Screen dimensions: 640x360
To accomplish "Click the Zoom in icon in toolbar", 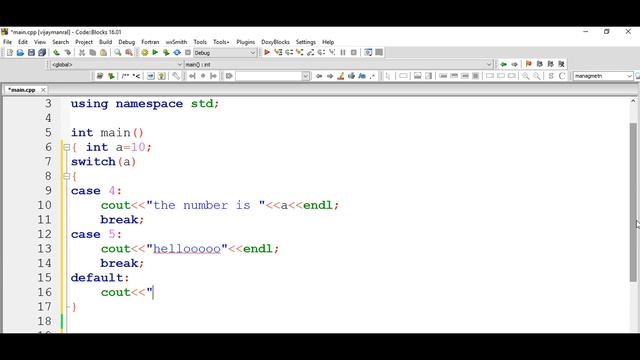I will click(x=526, y=76).
